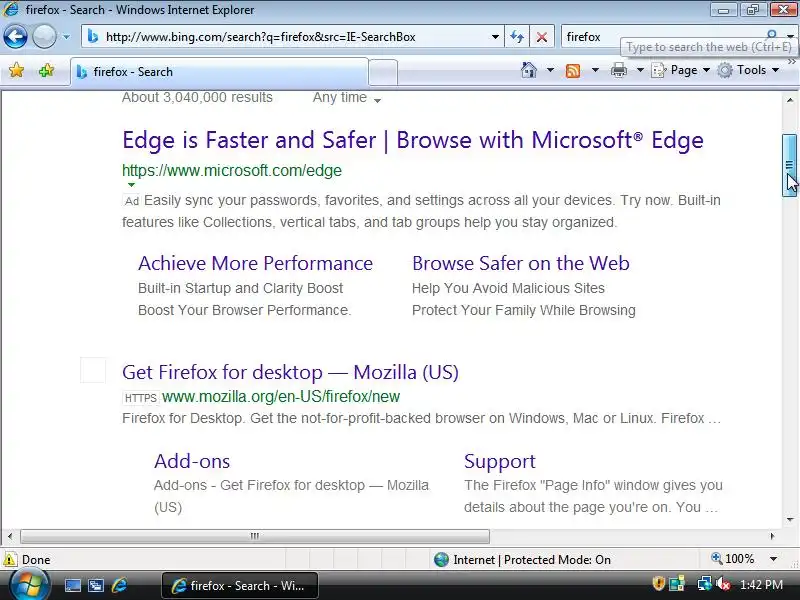This screenshot has height=600, width=800.
Task: Click the Back navigation arrow
Action: tap(15, 37)
